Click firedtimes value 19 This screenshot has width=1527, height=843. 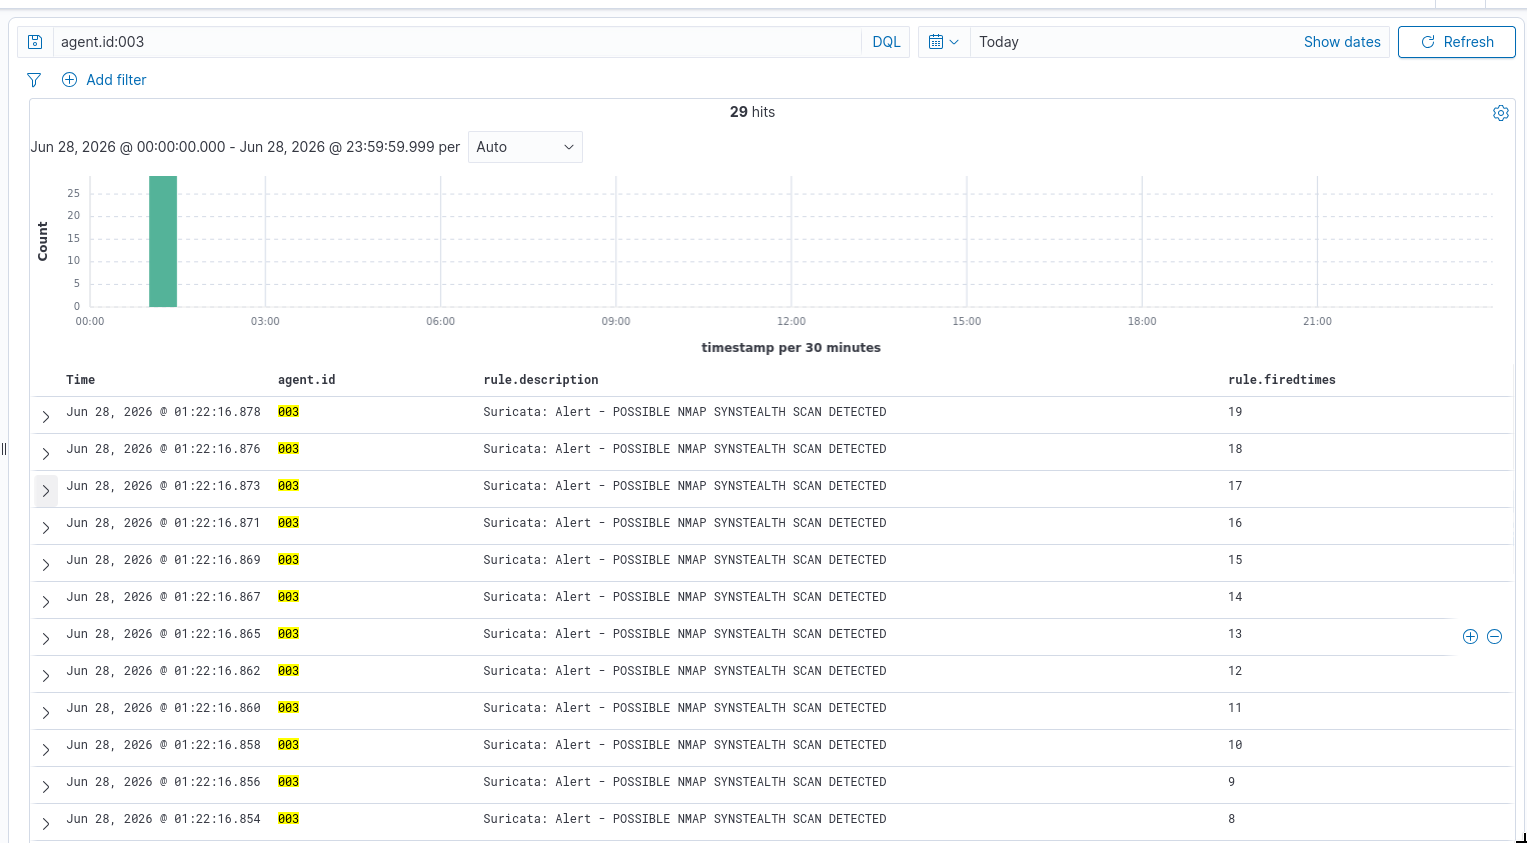(x=1235, y=412)
